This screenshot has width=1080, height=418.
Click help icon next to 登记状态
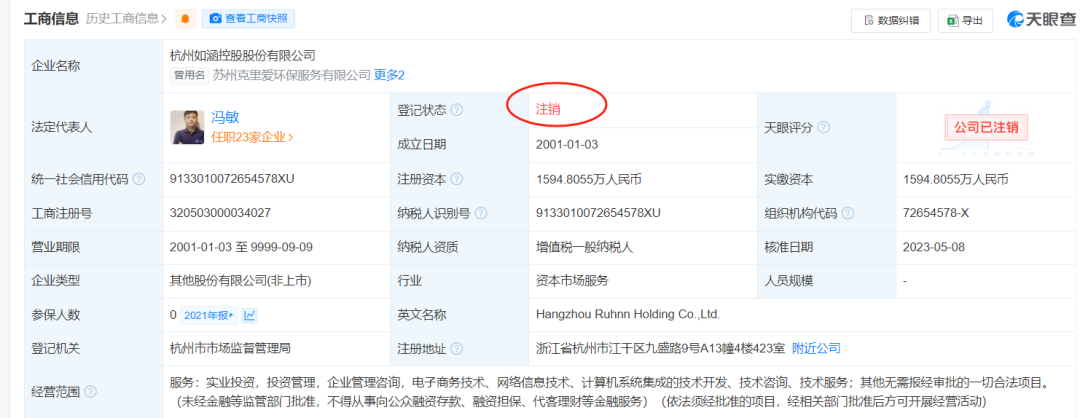(x=456, y=110)
